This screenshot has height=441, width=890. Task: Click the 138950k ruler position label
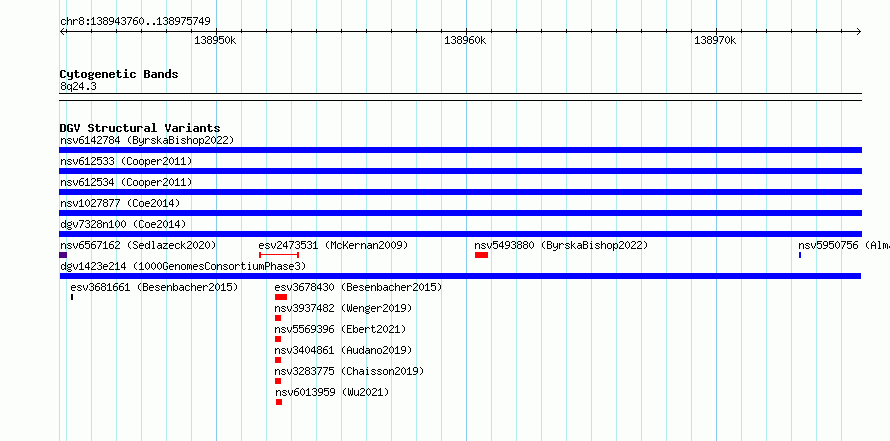click(215, 40)
